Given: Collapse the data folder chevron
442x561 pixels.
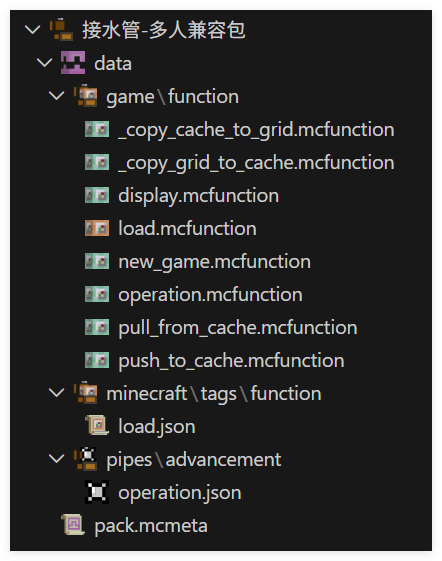Looking at the screenshot, I should [x=44, y=63].
